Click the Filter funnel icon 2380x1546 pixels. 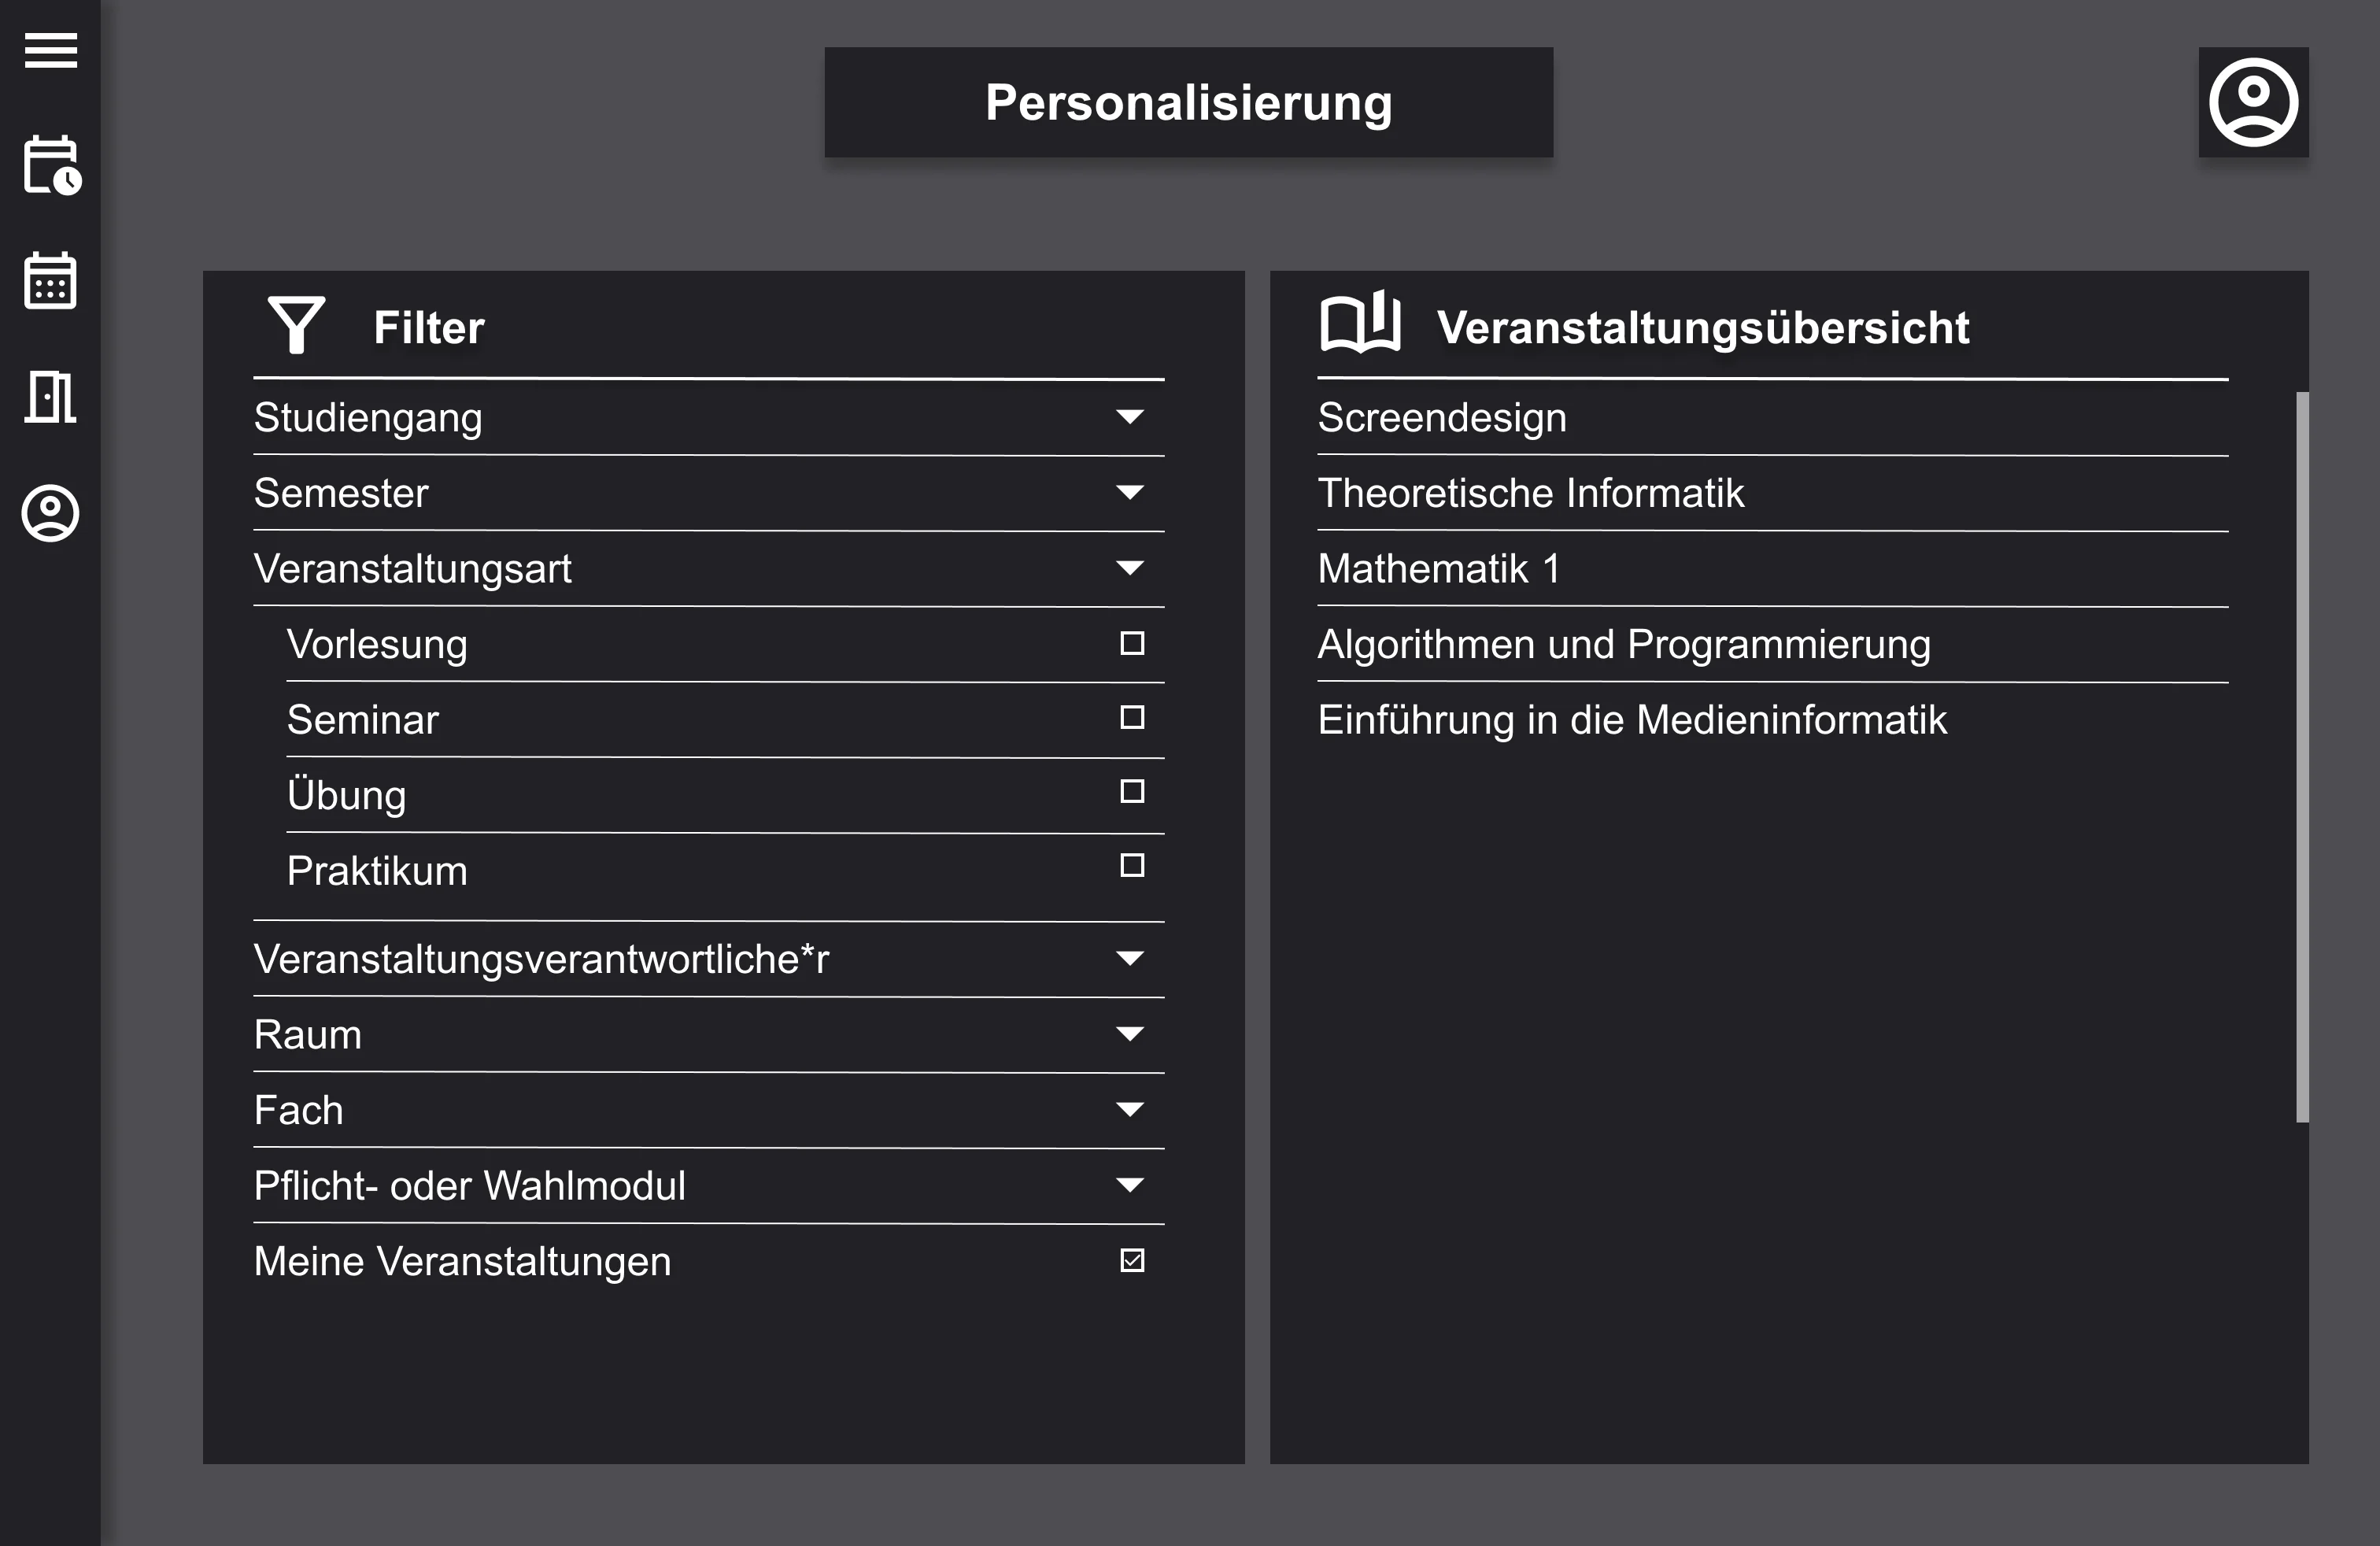(296, 325)
